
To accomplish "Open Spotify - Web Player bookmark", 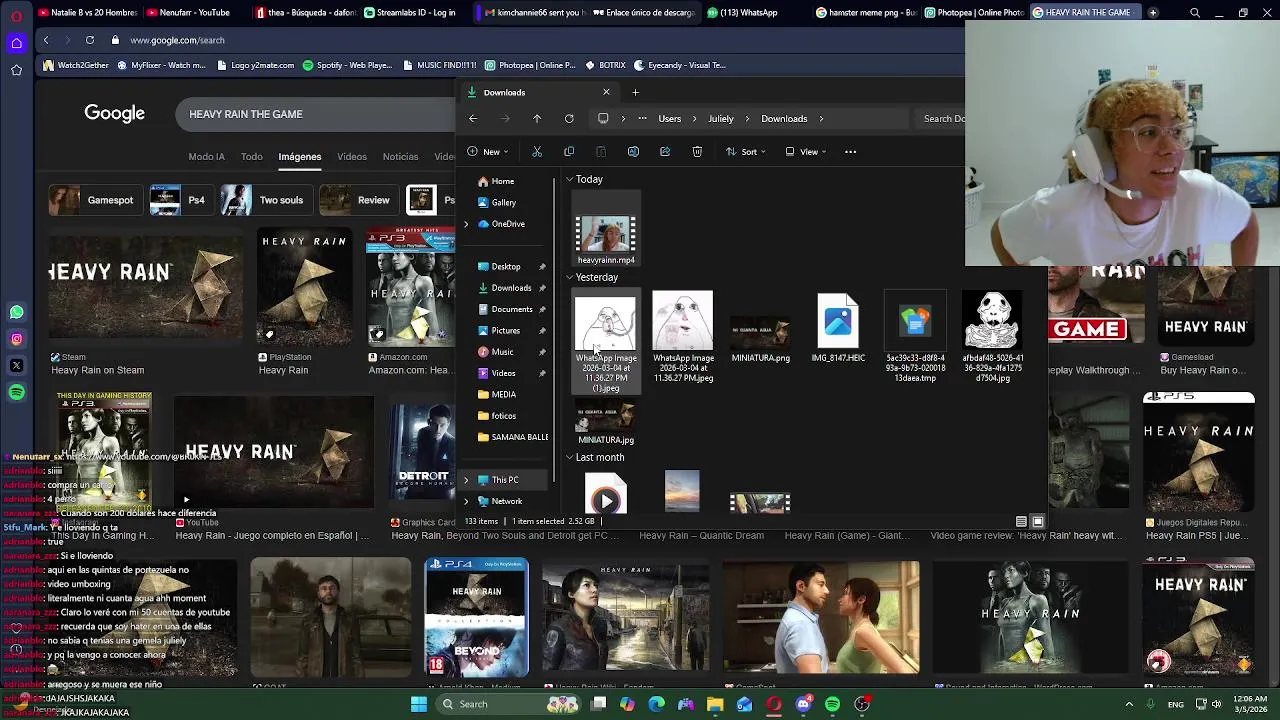I will pos(347,65).
